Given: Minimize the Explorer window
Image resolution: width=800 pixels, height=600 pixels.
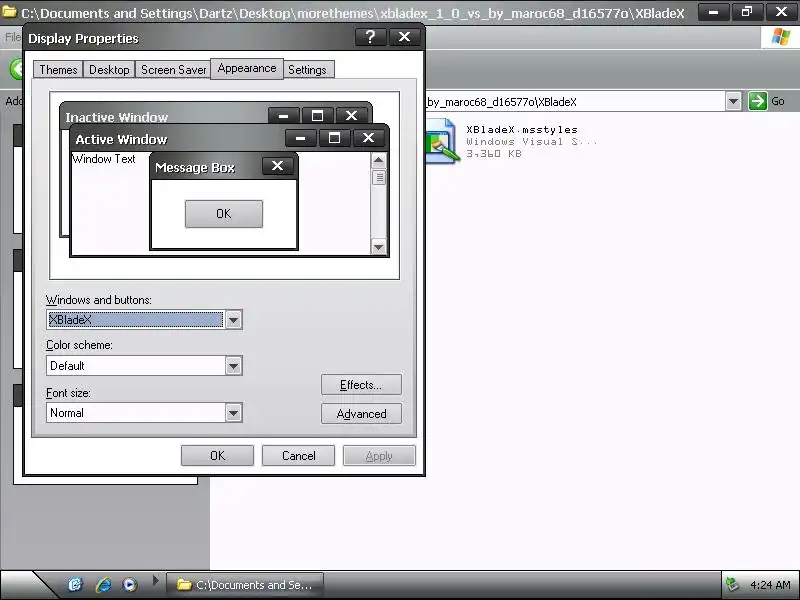Looking at the screenshot, I should coord(713,12).
